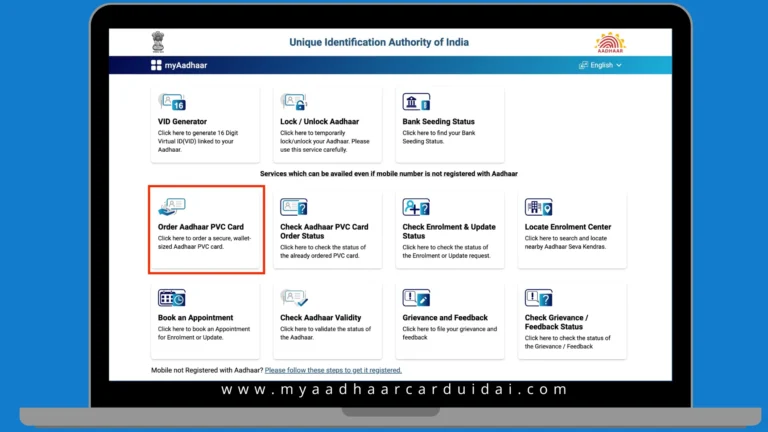Follow 'Please follow these steps to get it registered' link
Screen dimensions: 768x432
coord(333,370)
